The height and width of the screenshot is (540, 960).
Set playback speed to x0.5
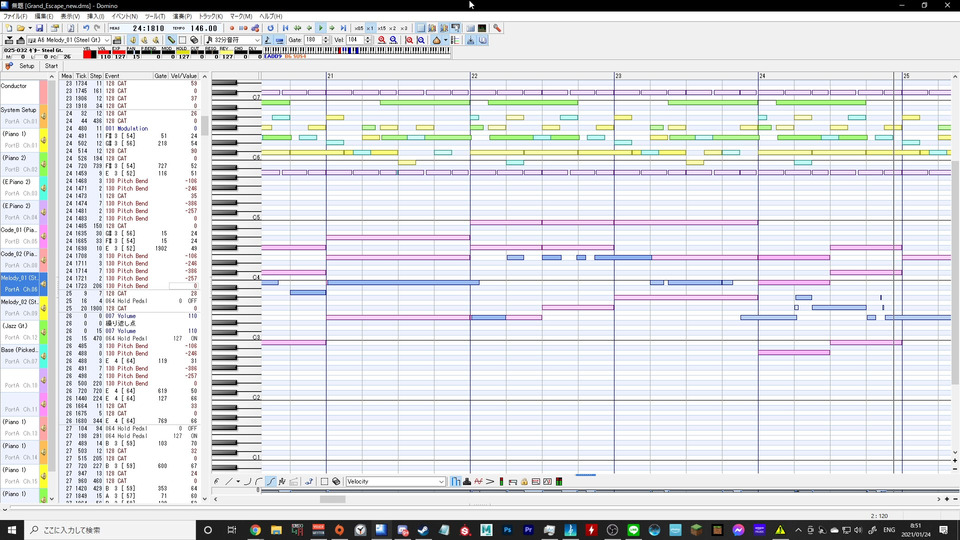click(x=359, y=28)
